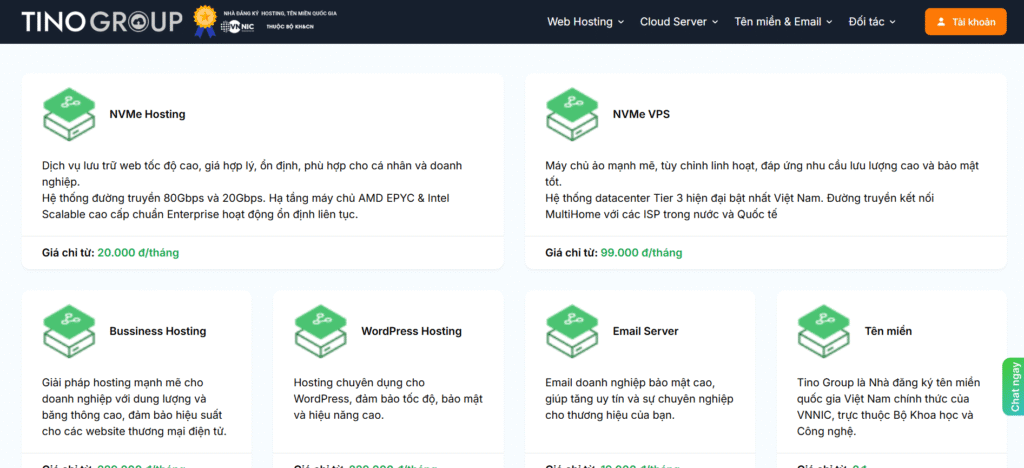Click the Tên miền server icon
The width and height of the screenshot is (1024, 468).
pyautogui.click(x=823, y=331)
